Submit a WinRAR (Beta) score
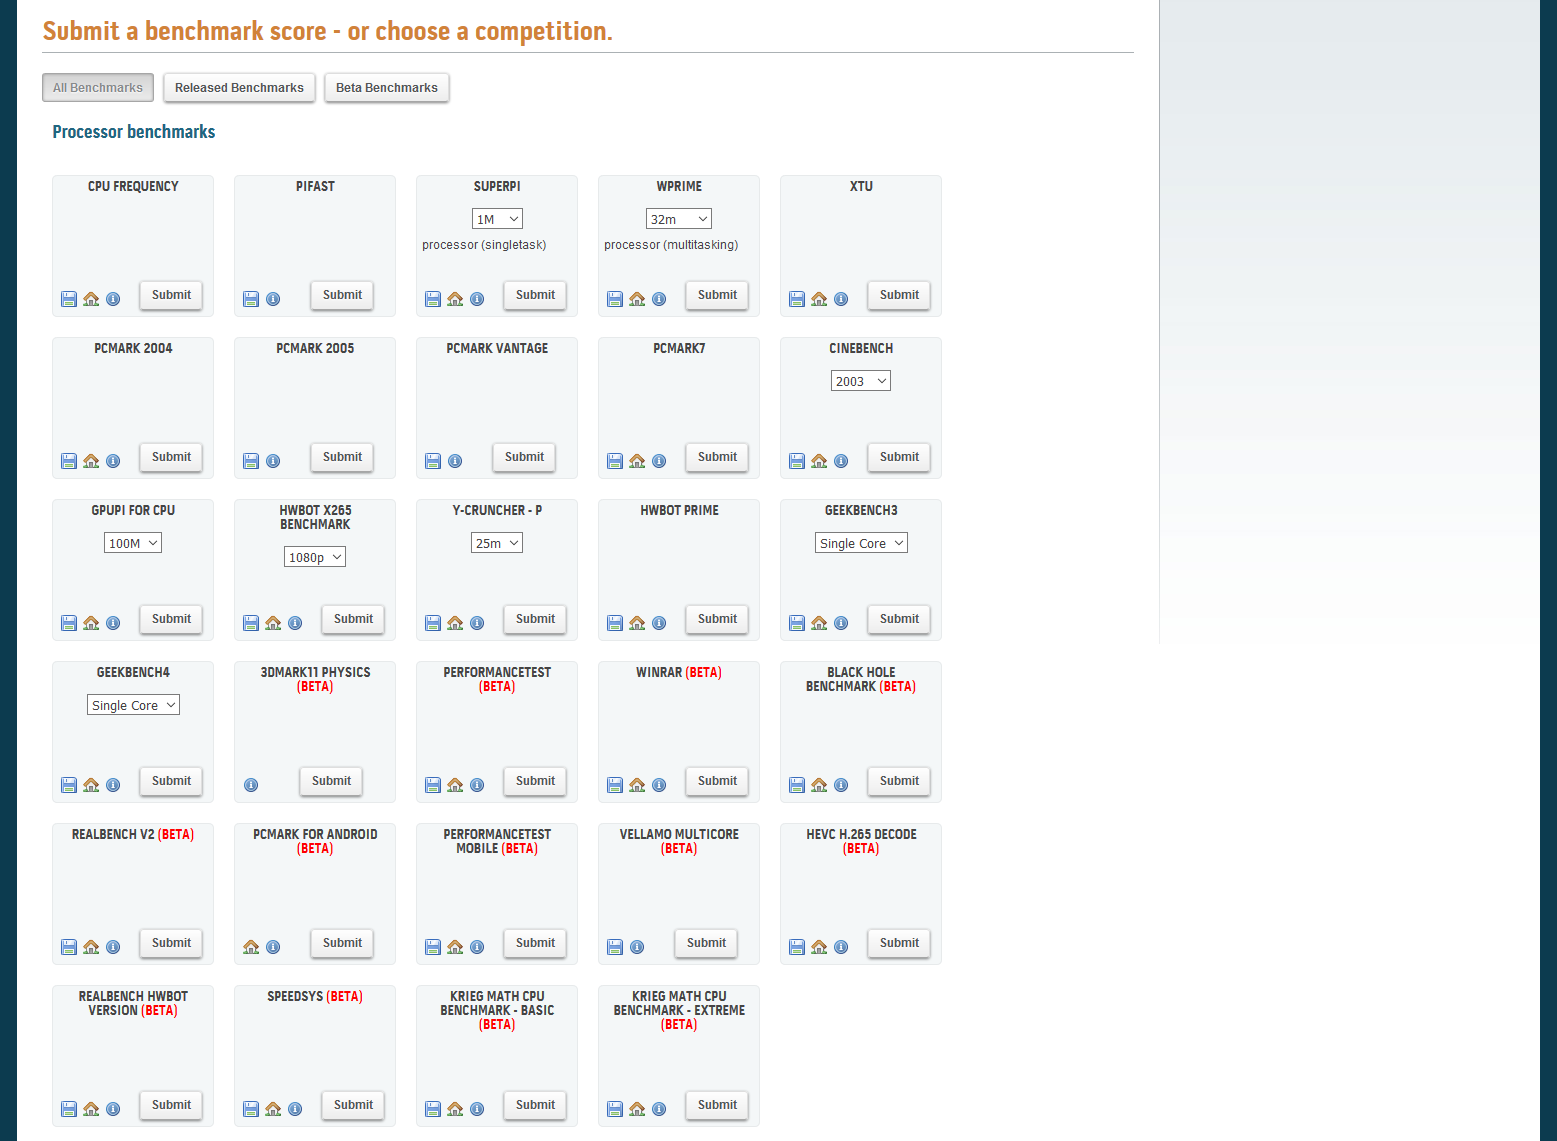The height and width of the screenshot is (1141, 1557). [717, 781]
